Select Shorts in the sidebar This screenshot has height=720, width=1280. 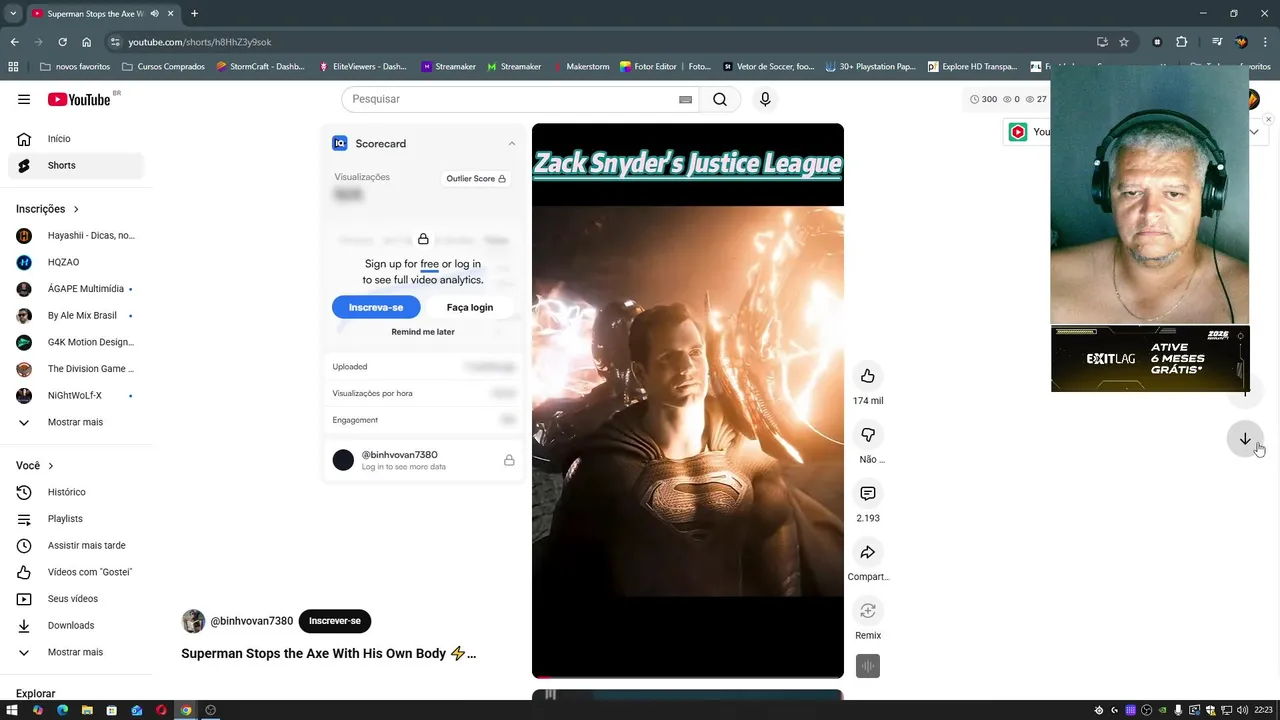[76, 165]
